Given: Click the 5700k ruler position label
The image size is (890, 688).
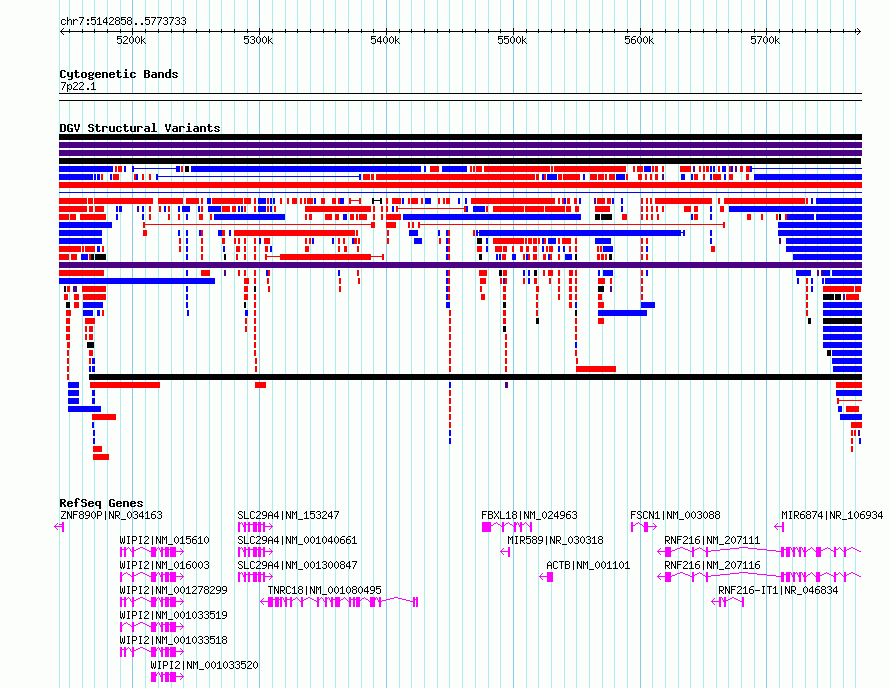Looking at the screenshot, I should [x=765, y=40].
